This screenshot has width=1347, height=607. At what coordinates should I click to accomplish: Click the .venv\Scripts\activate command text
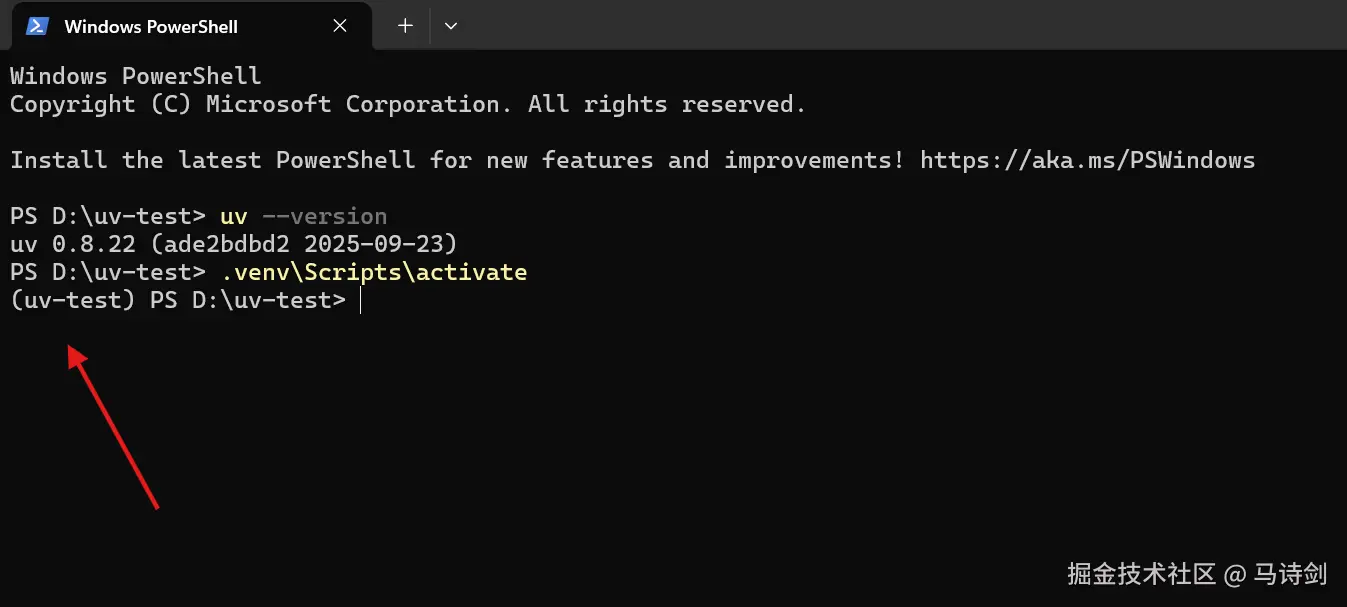click(374, 272)
